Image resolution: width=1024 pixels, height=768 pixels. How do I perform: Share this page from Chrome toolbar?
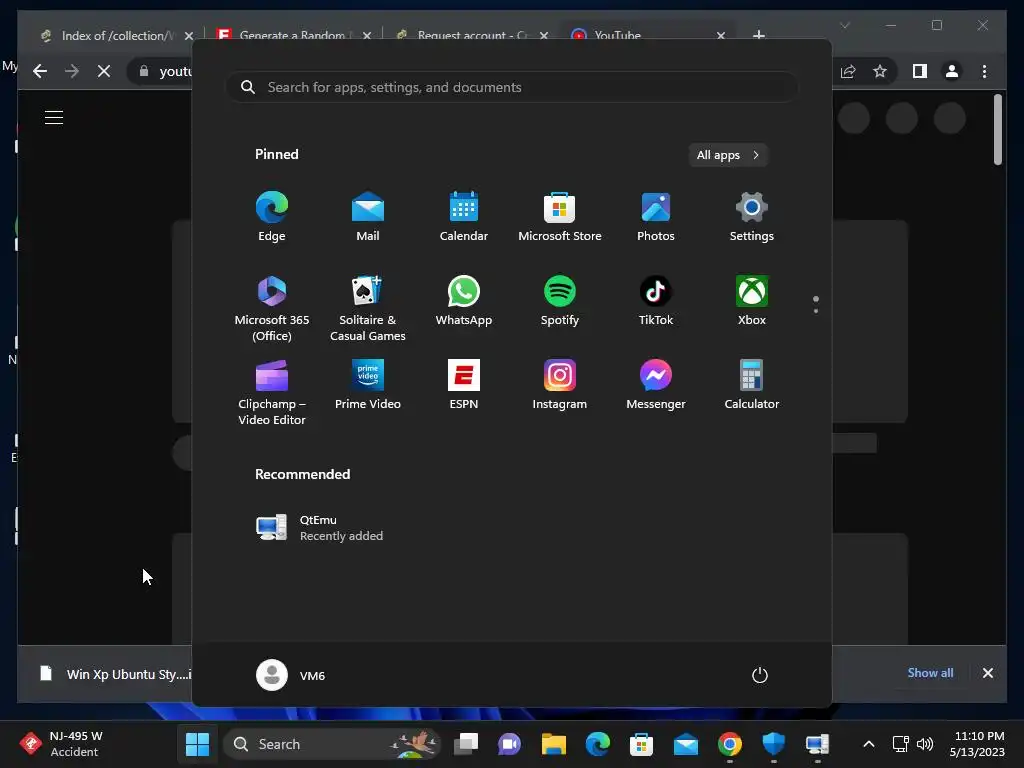[x=848, y=71]
